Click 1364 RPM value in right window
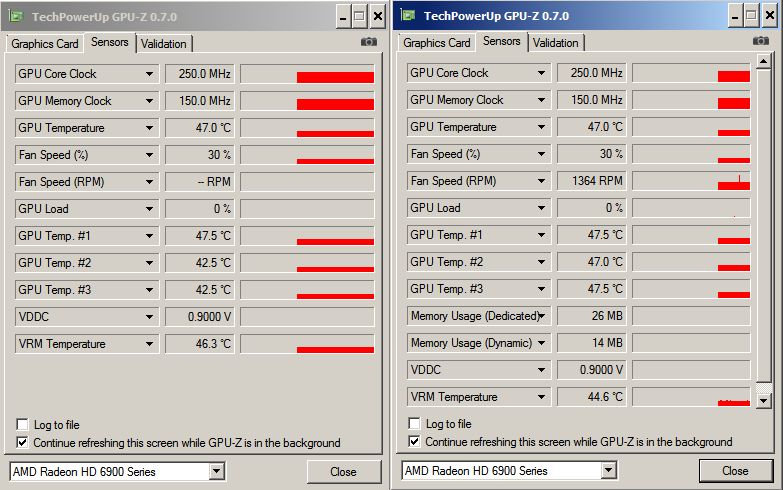Image resolution: width=783 pixels, height=490 pixels. click(x=591, y=181)
